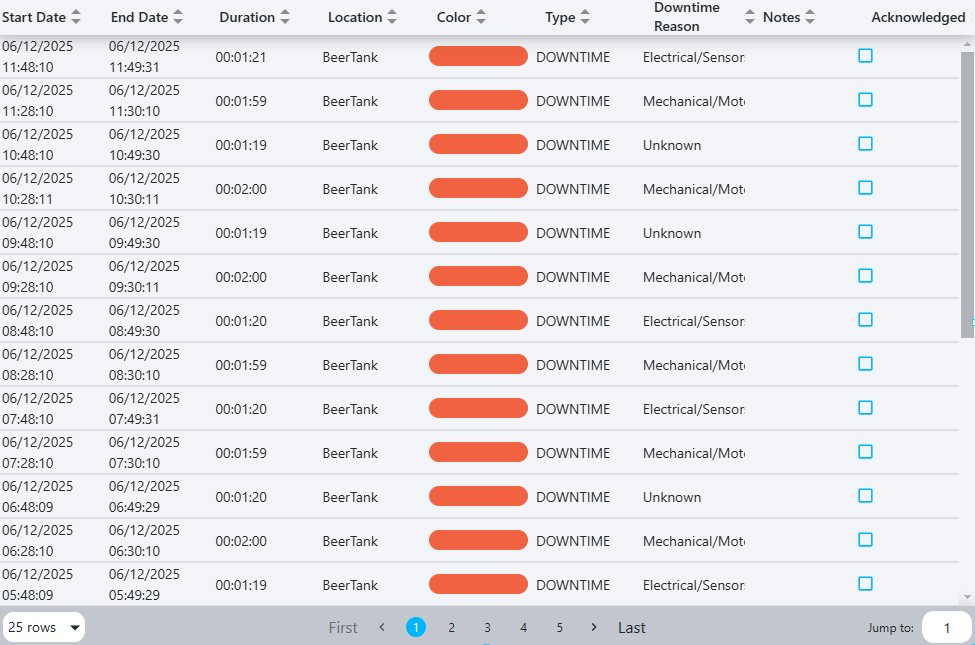
Task: Acknowledge the 10:48:10 Unknown downtime row
Action: click(x=865, y=144)
